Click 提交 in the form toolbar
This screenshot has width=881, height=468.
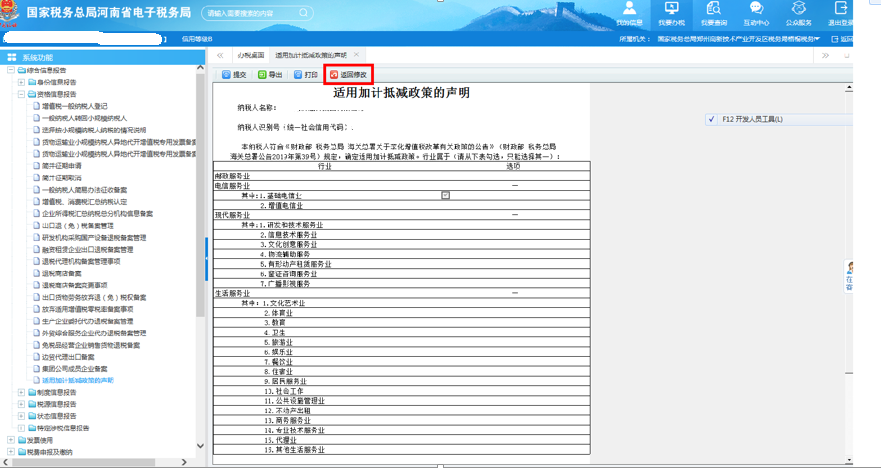[234, 75]
